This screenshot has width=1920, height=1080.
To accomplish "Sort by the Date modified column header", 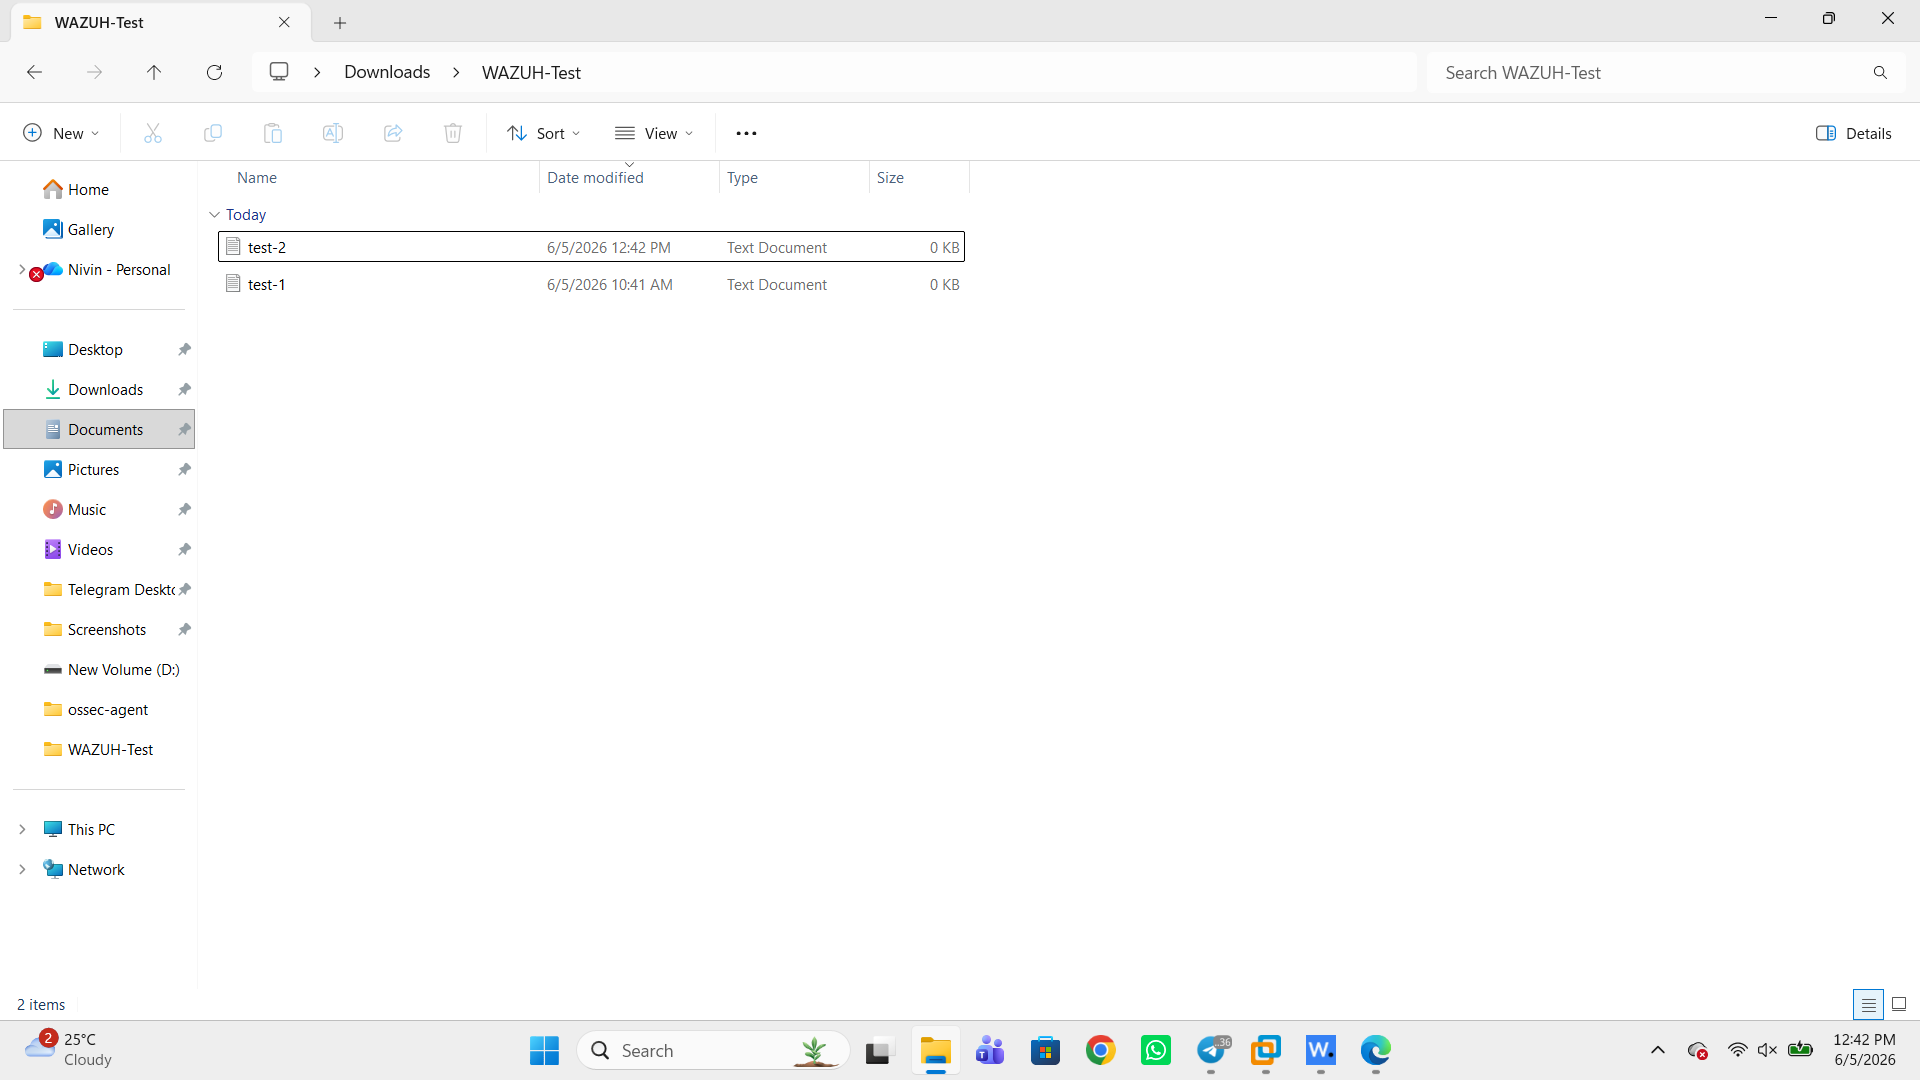I will 595,177.
